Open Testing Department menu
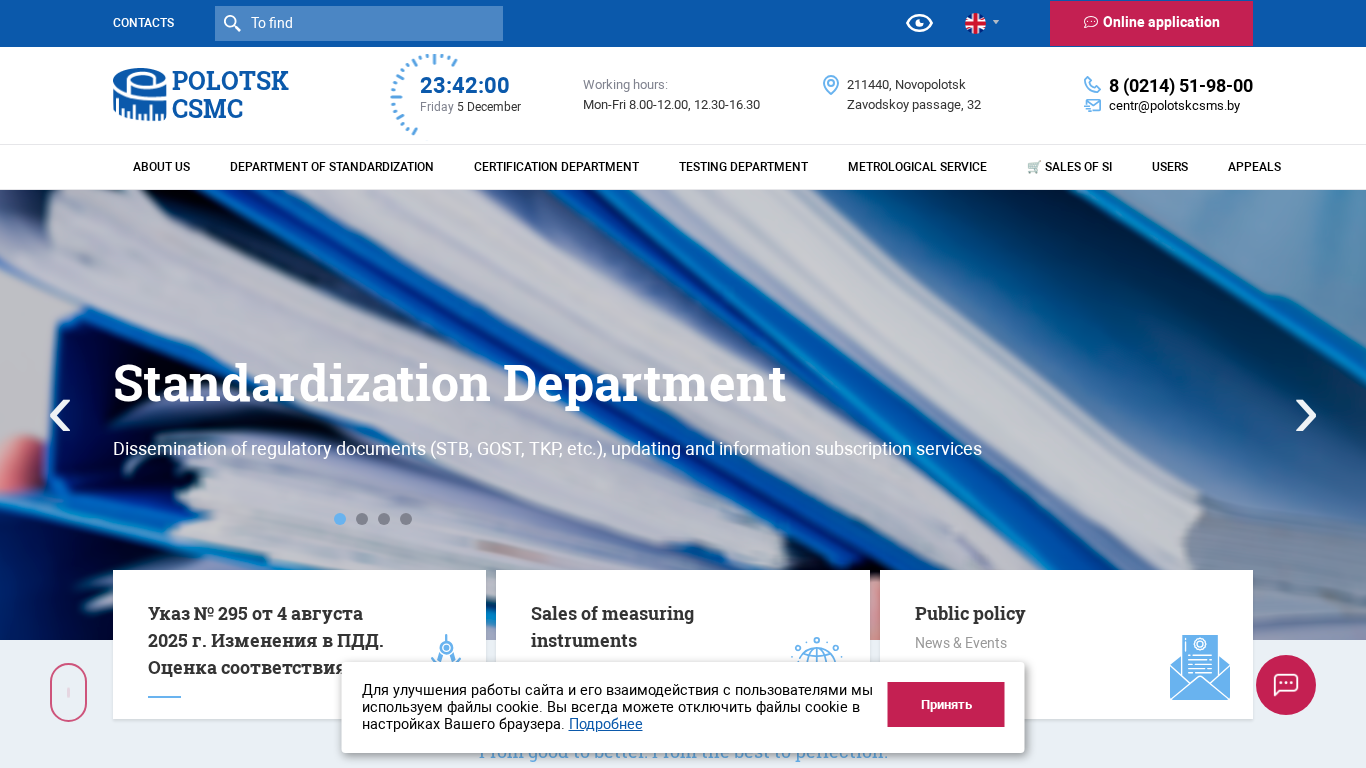This screenshot has height=768, width=1366. [743, 167]
